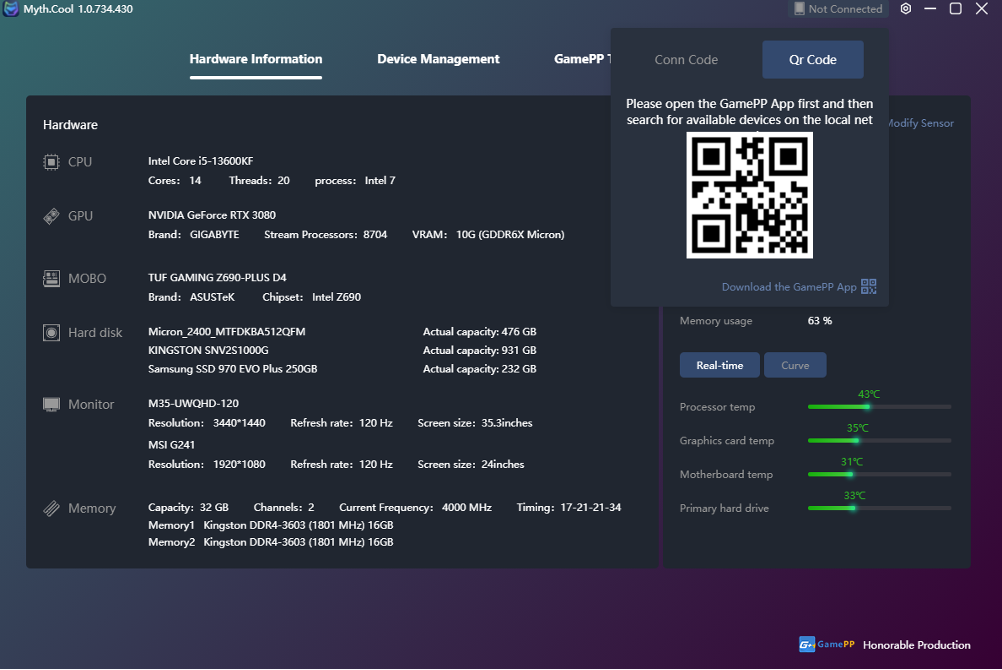
Task: Click the 43℃ processor temperature reading
Action: pos(868,394)
